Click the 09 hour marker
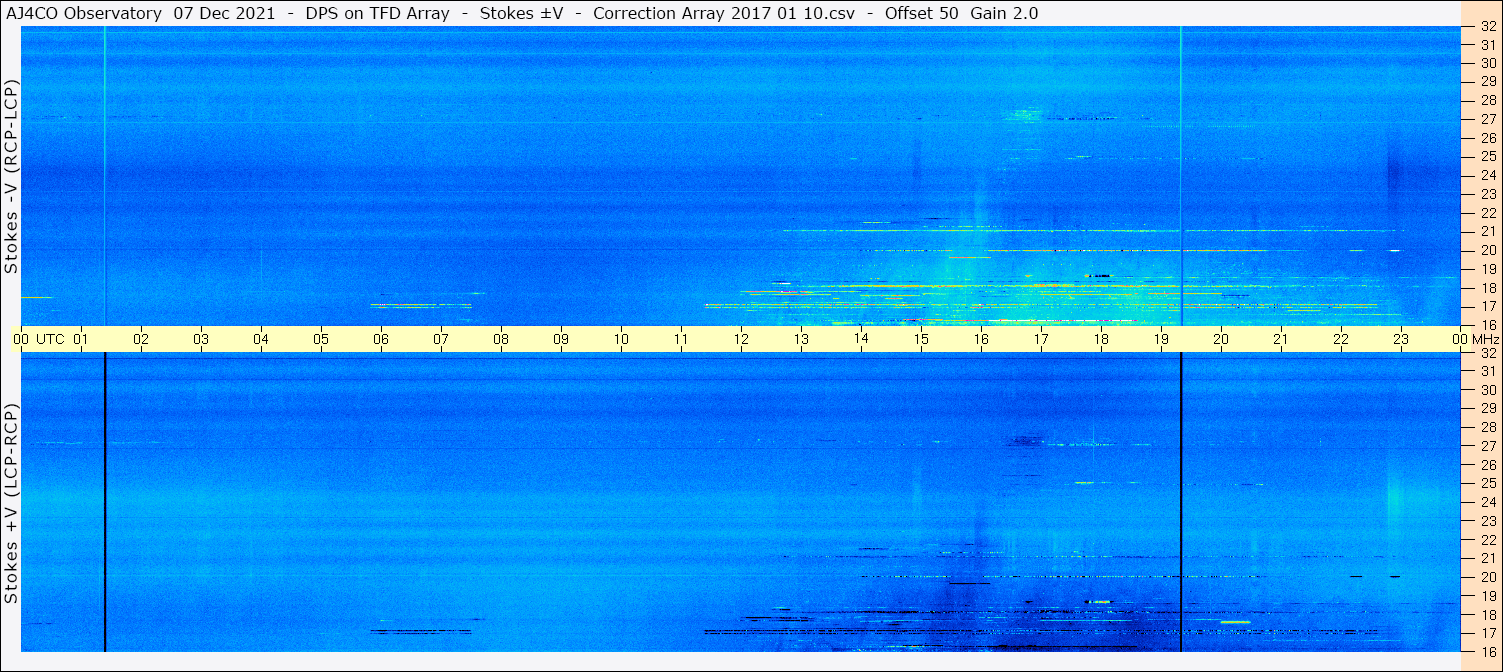 pos(561,339)
